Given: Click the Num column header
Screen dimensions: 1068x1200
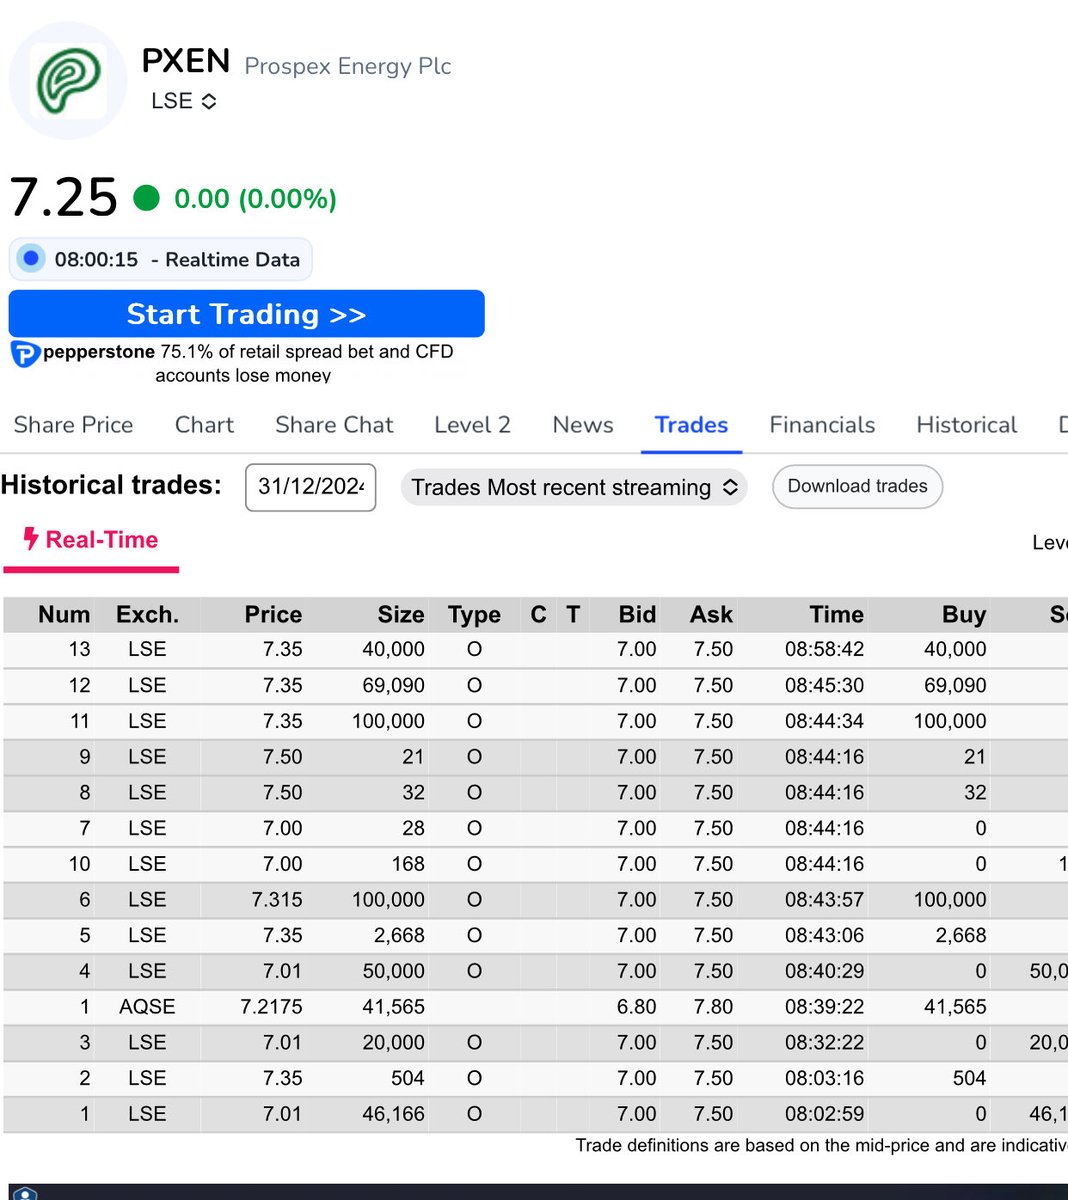Looking at the screenshot, I should tap(64, 614).
